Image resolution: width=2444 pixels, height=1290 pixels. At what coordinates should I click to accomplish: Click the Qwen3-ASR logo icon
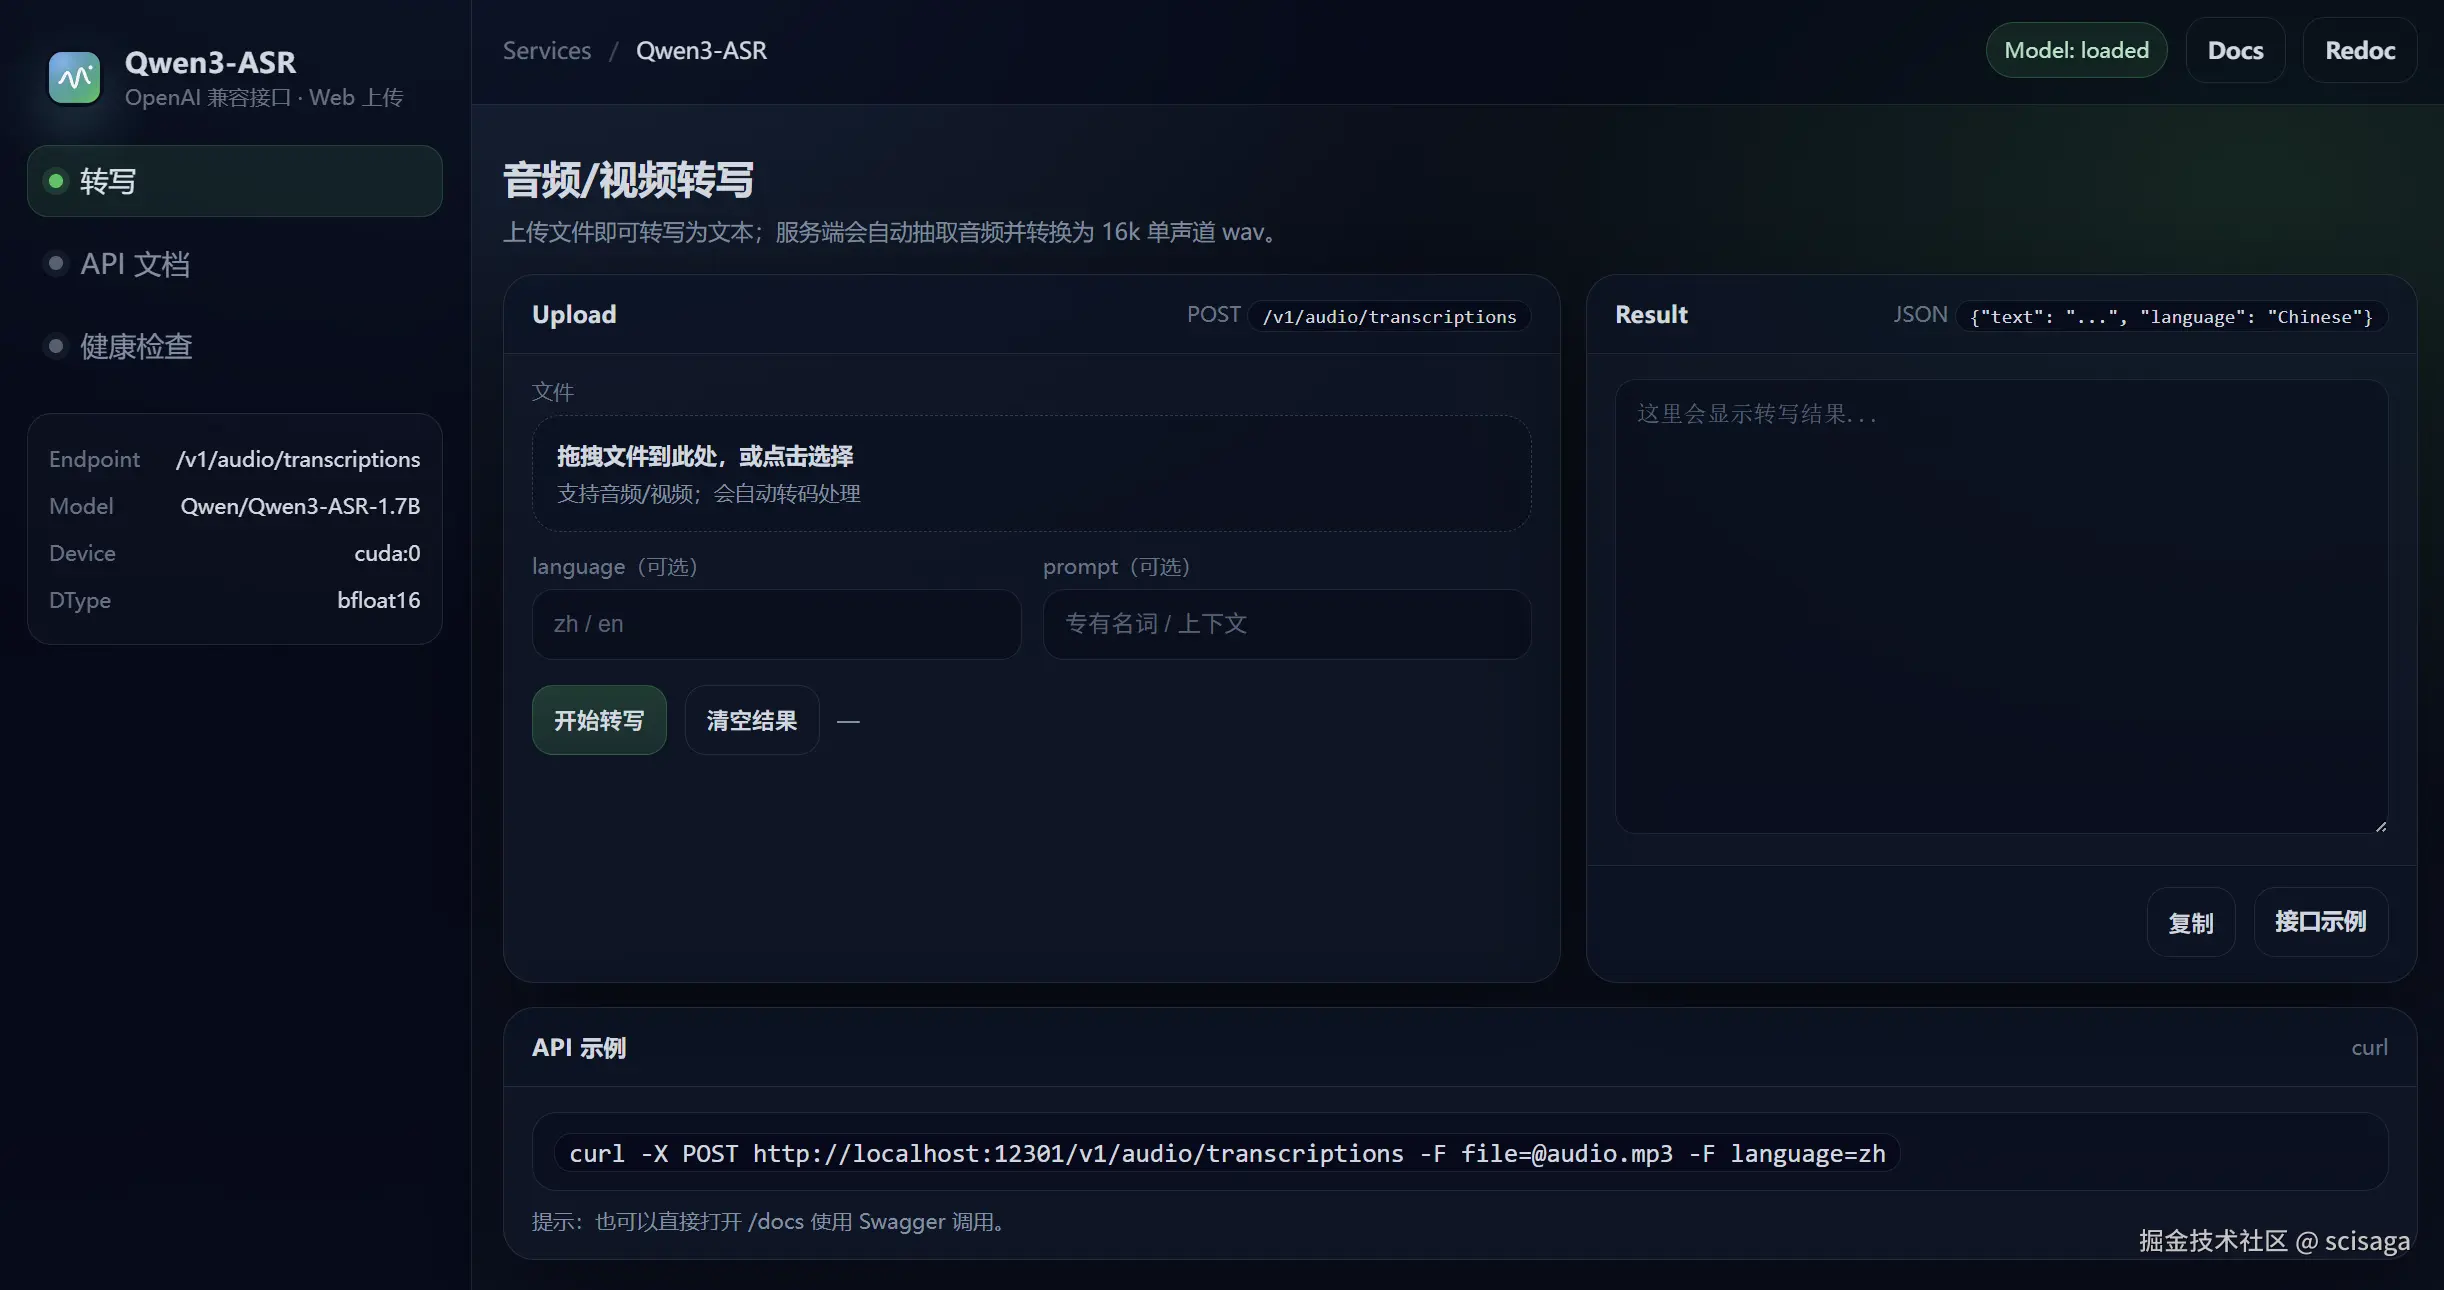pos(73,77)
